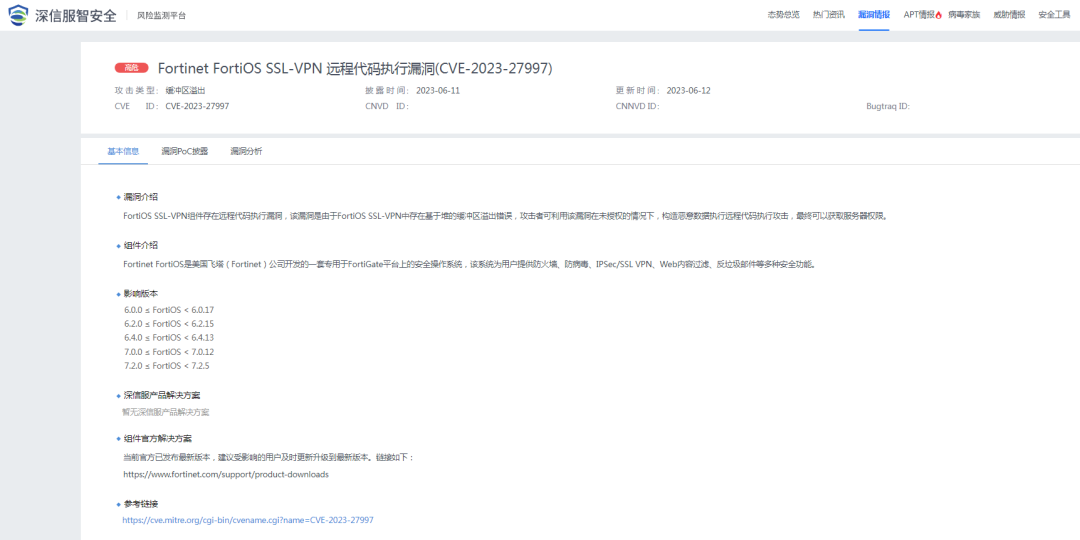Click the 深信服产品解决方案 section heading
Screen dimensions: 1080x540
(x=162, y=395)
